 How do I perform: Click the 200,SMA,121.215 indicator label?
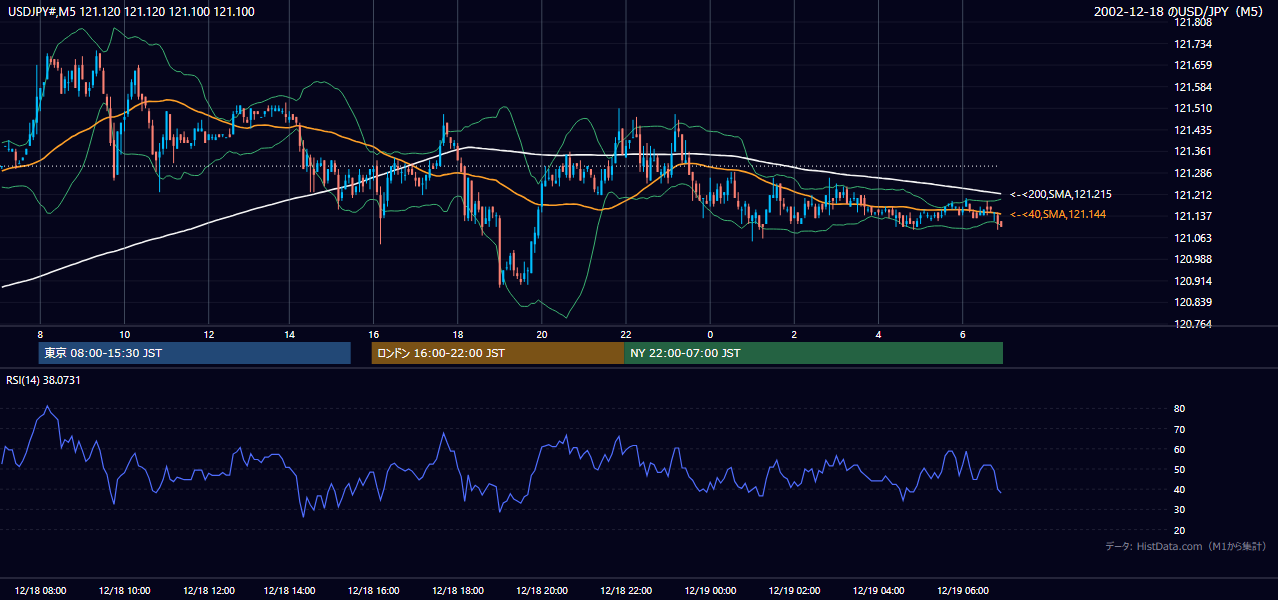coord(1060,194)
